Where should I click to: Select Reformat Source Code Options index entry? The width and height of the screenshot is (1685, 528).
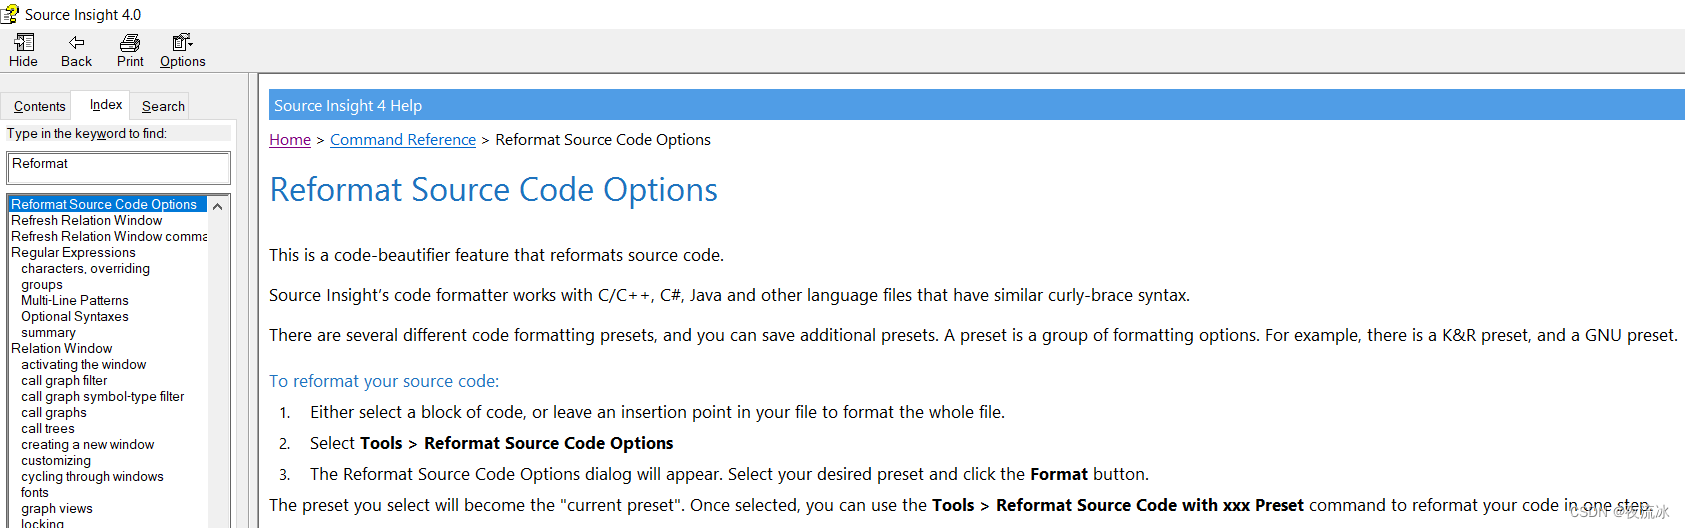tap(107, 204)
